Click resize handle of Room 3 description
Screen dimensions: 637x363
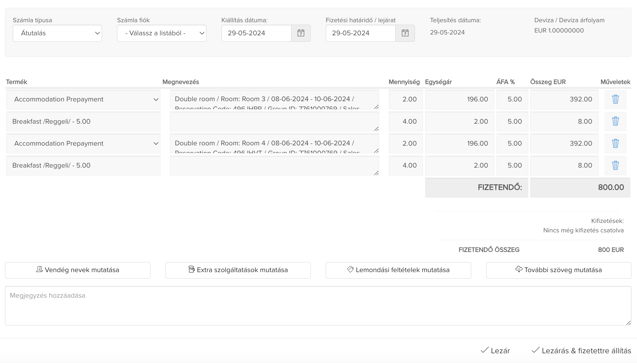(x=376, y=107)
